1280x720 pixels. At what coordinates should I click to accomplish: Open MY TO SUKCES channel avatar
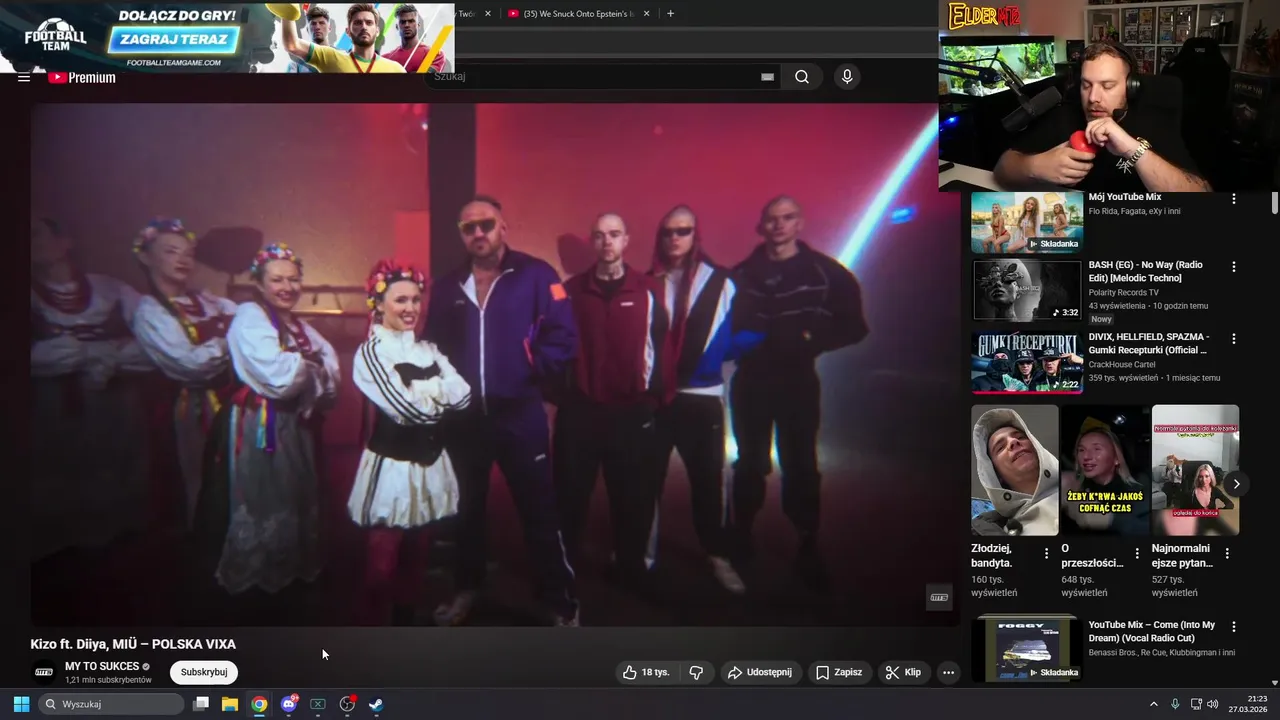44,672
